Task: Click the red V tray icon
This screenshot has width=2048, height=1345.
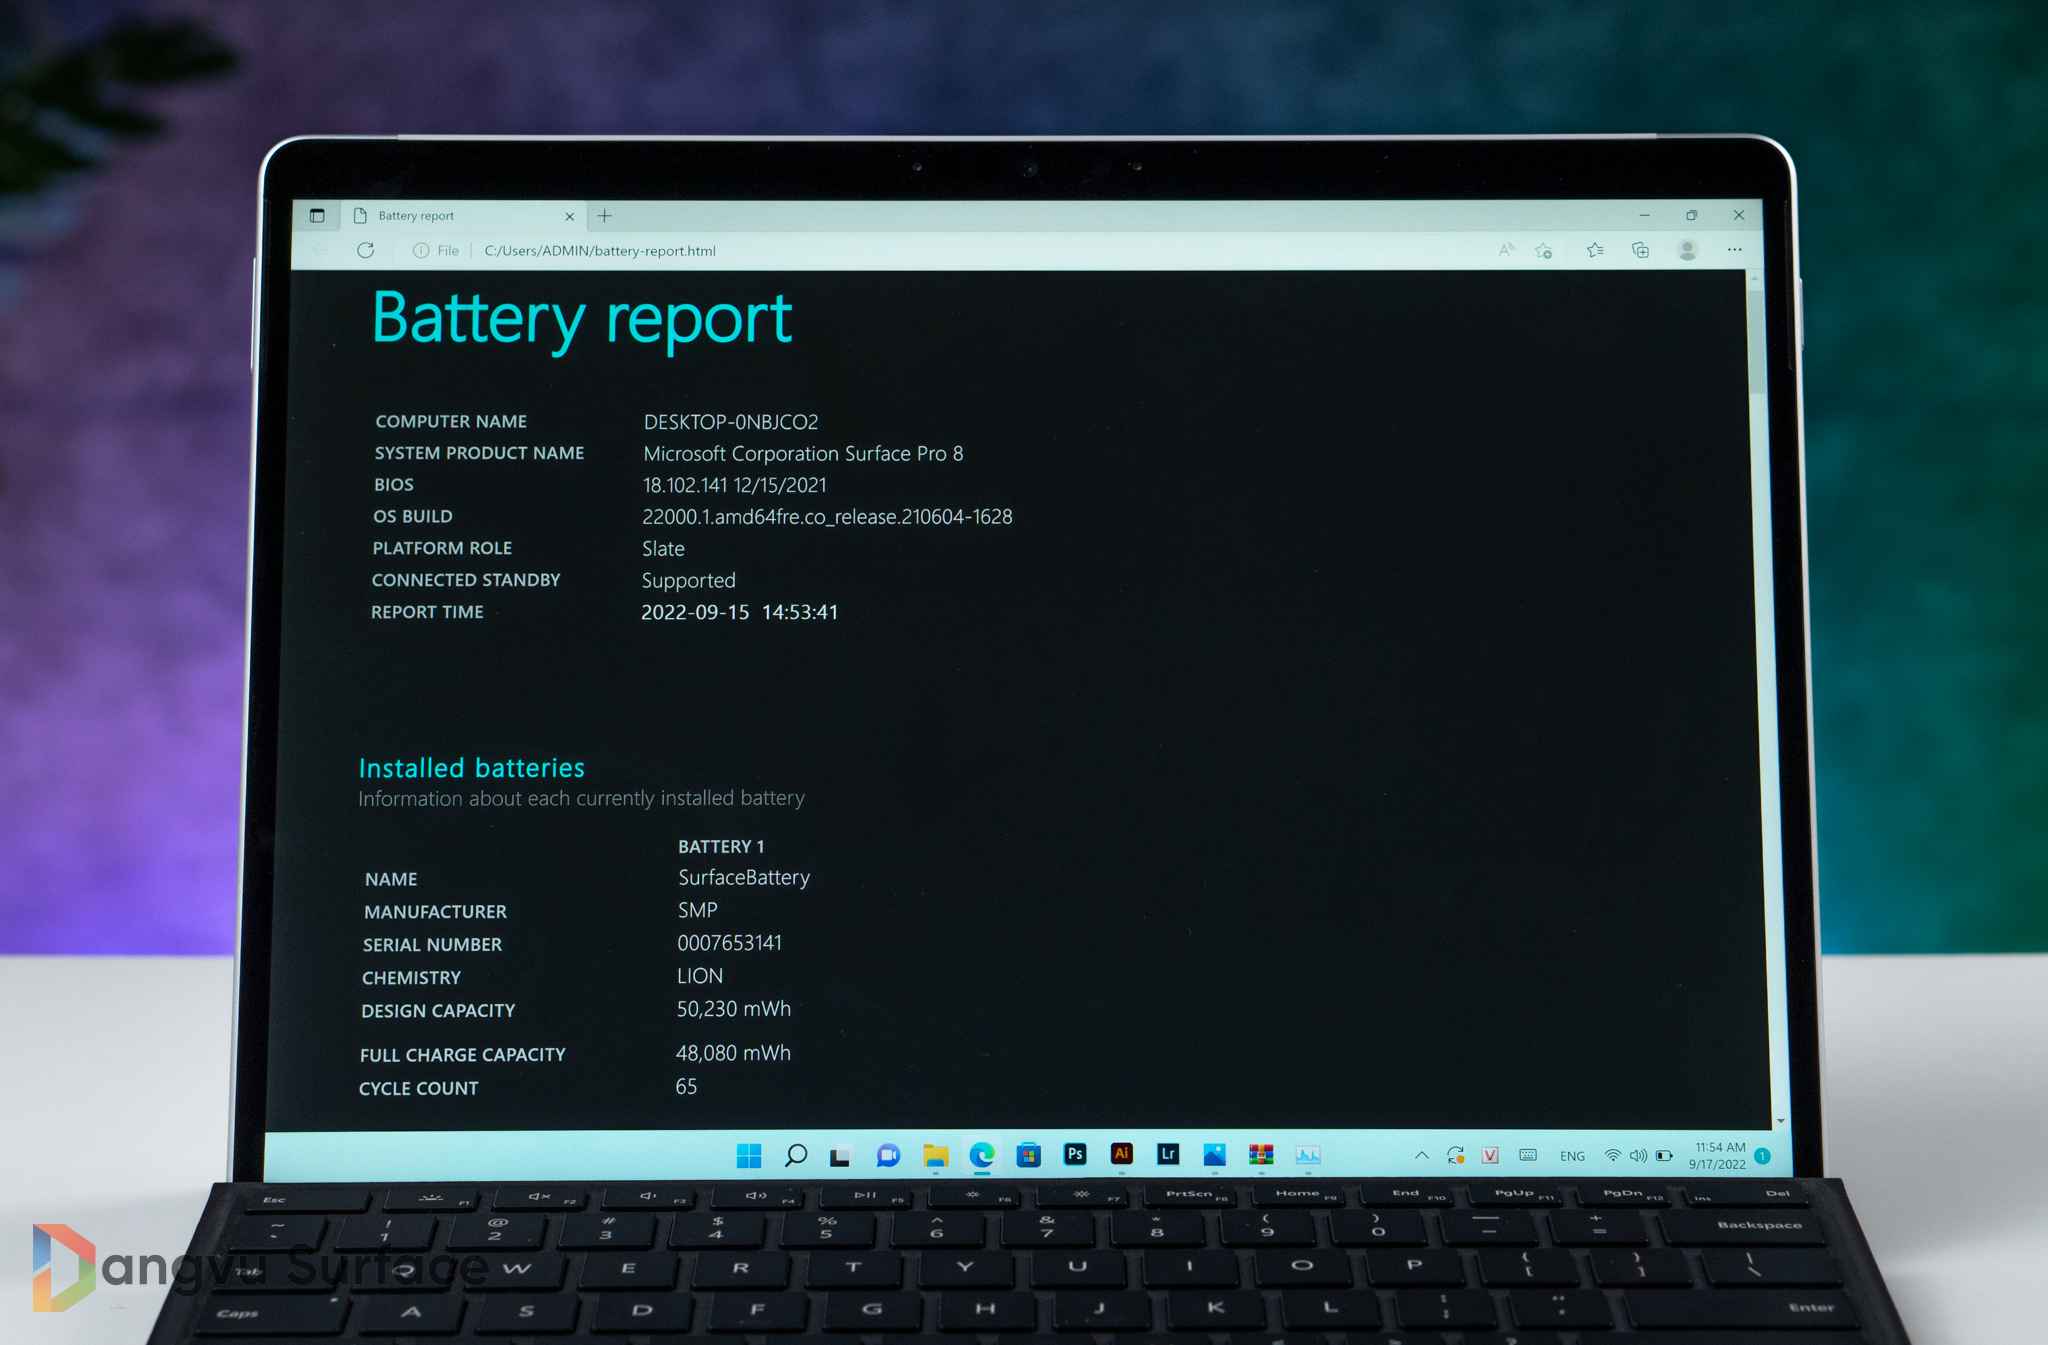Action: (x=1490, y=1156)
